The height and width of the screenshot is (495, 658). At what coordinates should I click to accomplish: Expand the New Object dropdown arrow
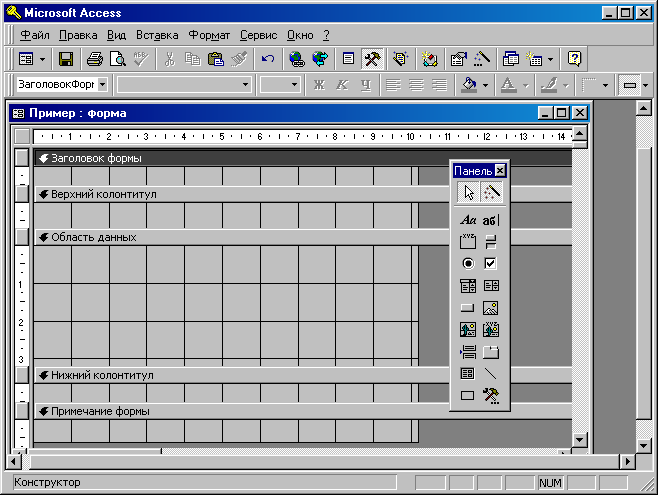pos(550,59)
